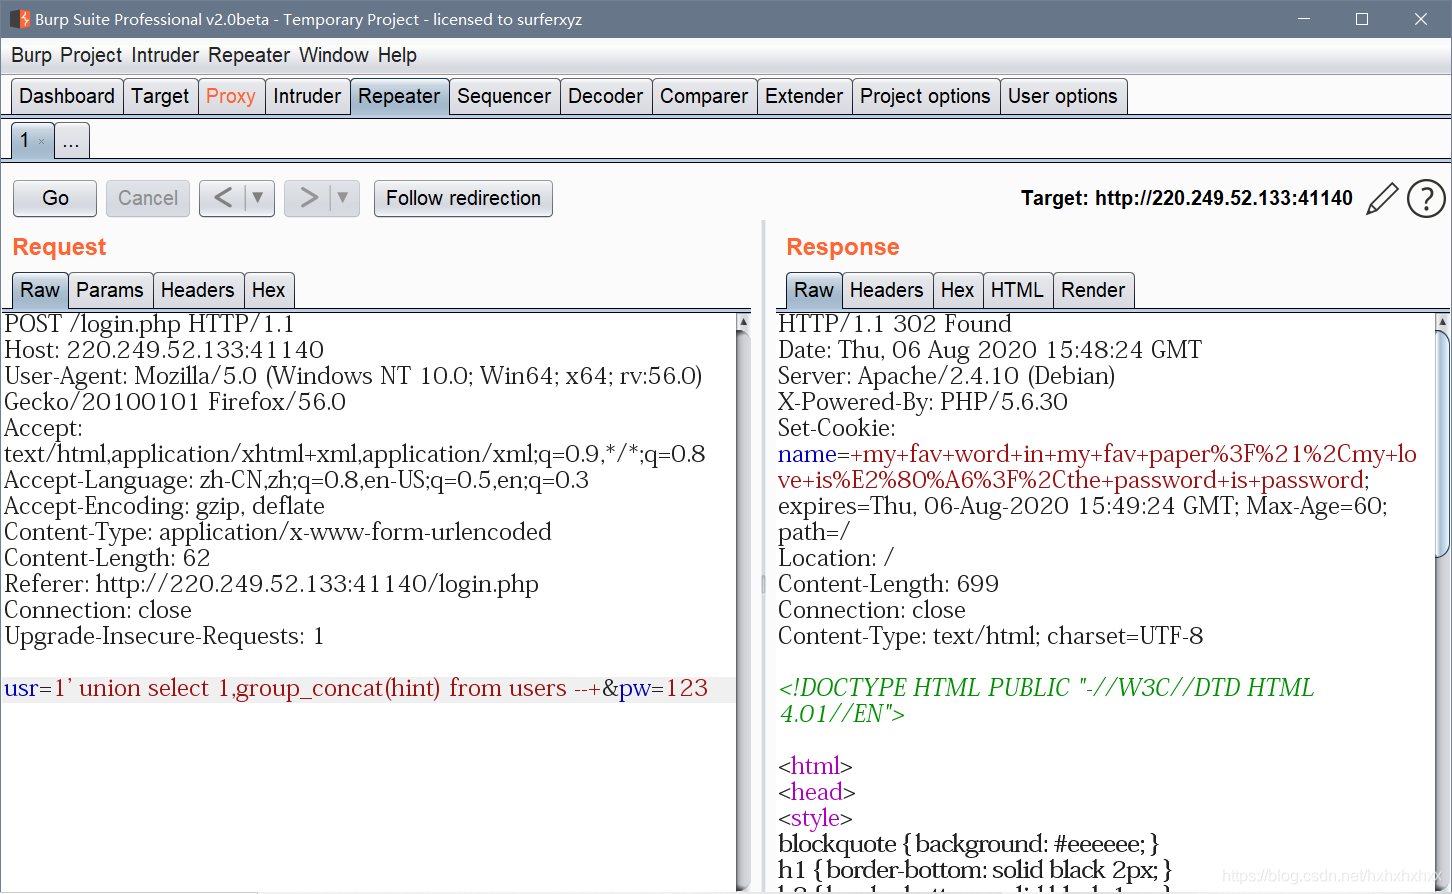Go back with the left arrow history button
This screenshot has height=894, width=1452.
[x=223, y=198]
